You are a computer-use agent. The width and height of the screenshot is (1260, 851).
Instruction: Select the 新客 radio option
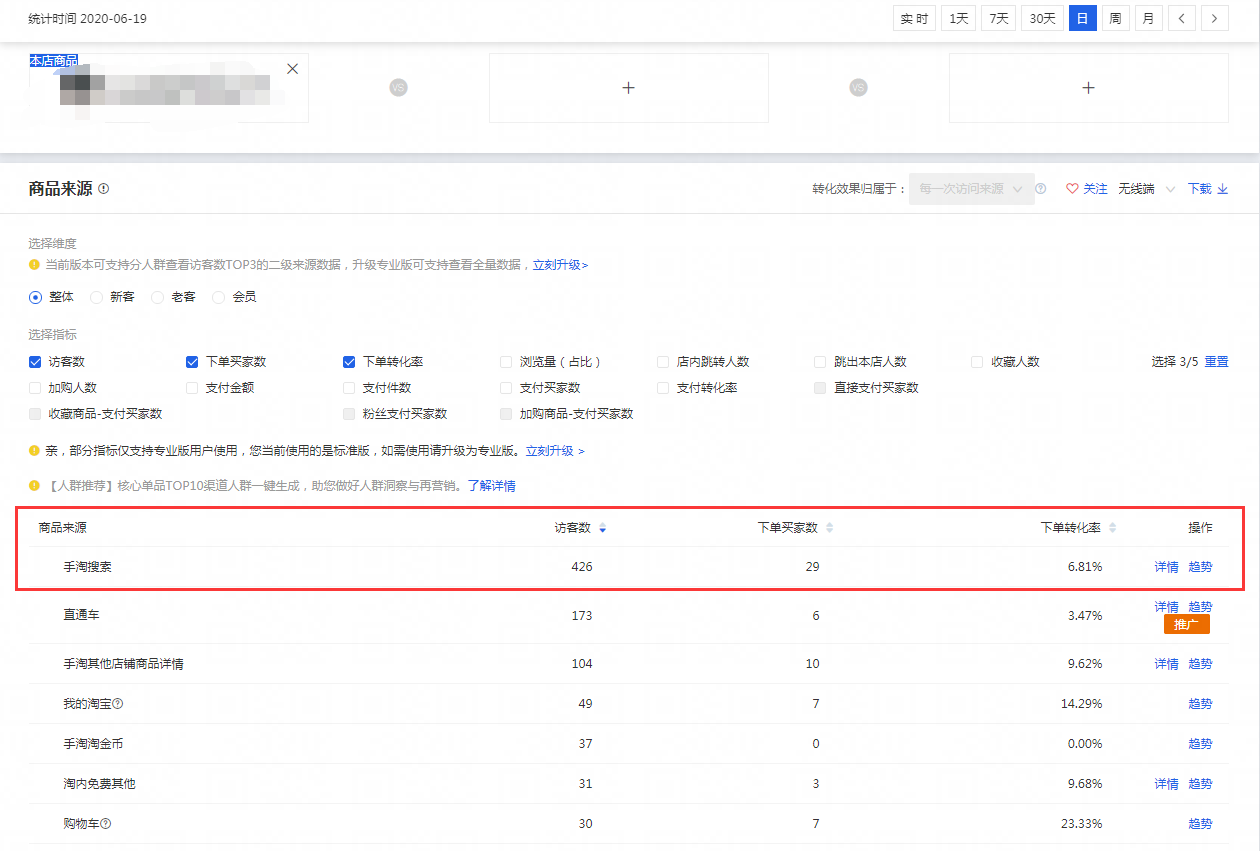pyautogui.click(x=97, y=297)
